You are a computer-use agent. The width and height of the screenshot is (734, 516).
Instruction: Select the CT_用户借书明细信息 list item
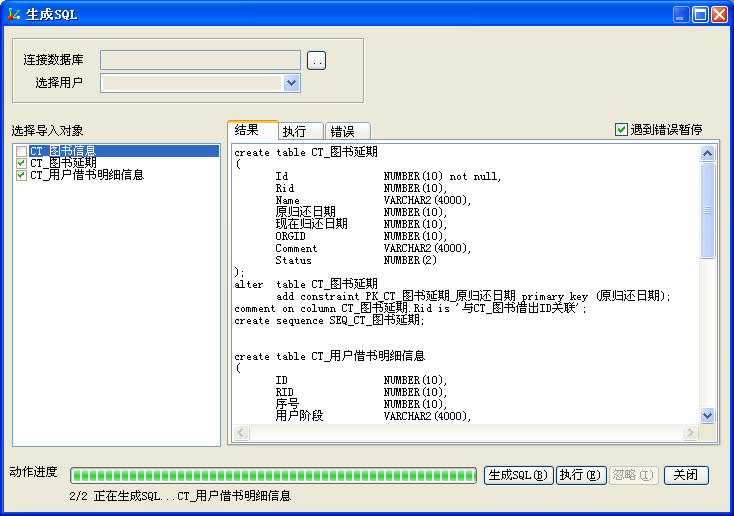tap(87, 175)
